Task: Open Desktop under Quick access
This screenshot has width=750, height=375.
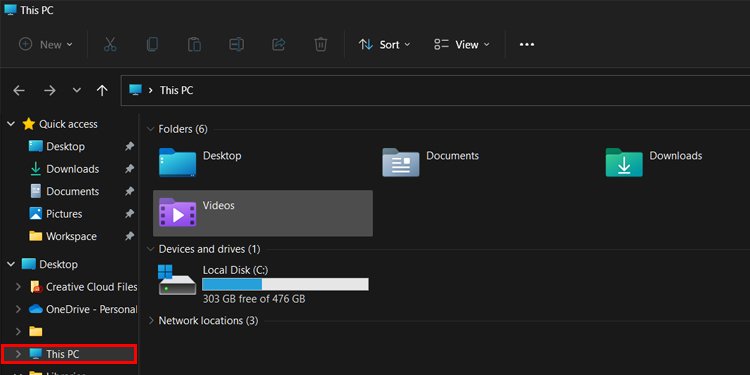Action: tap(66, 146)
